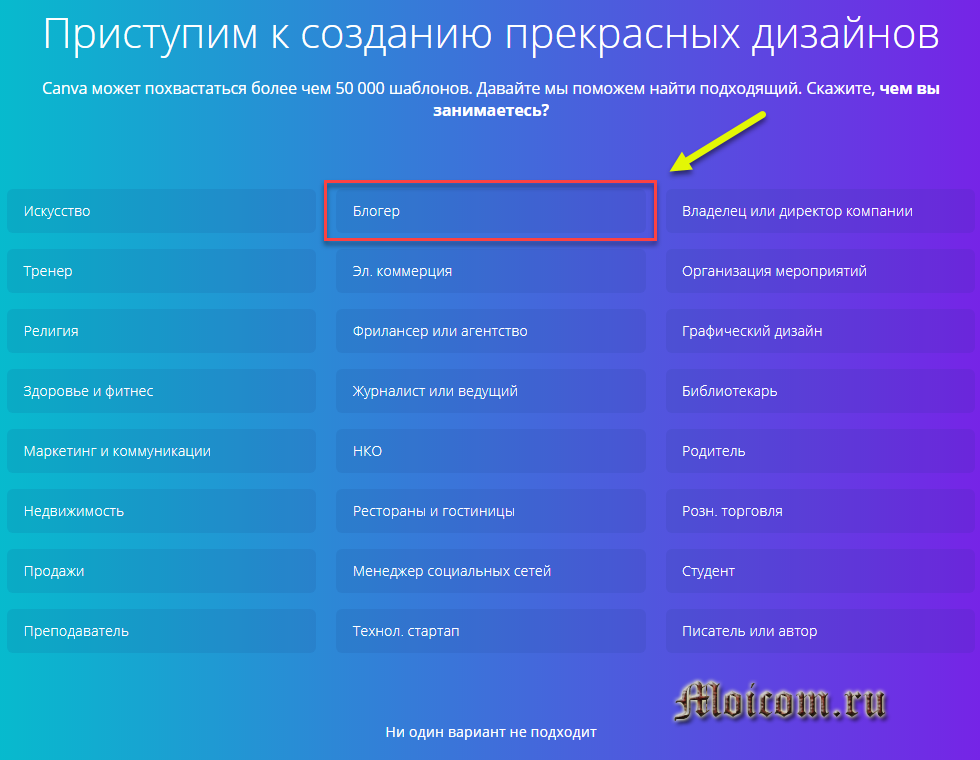The width and height of the screenshot is (980, 760).
Task: Choose Родитель as your role
Action: click(x=820, y=451)
